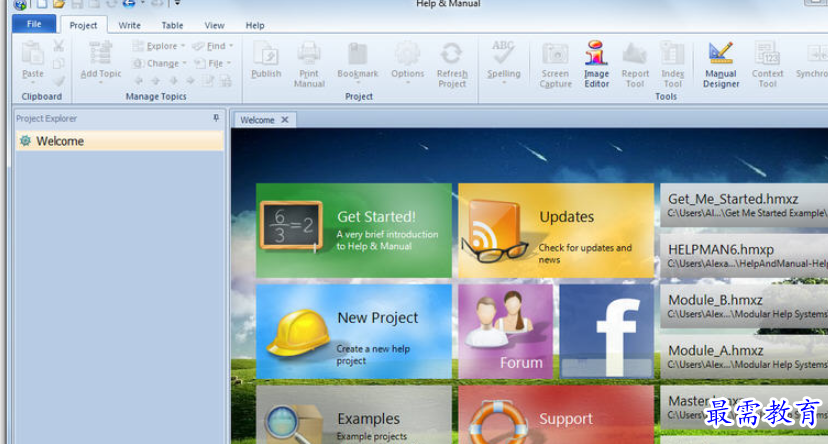Expand the Change dropdown
The height and width of the screenshot is (444, 828).
pos(159,63)
